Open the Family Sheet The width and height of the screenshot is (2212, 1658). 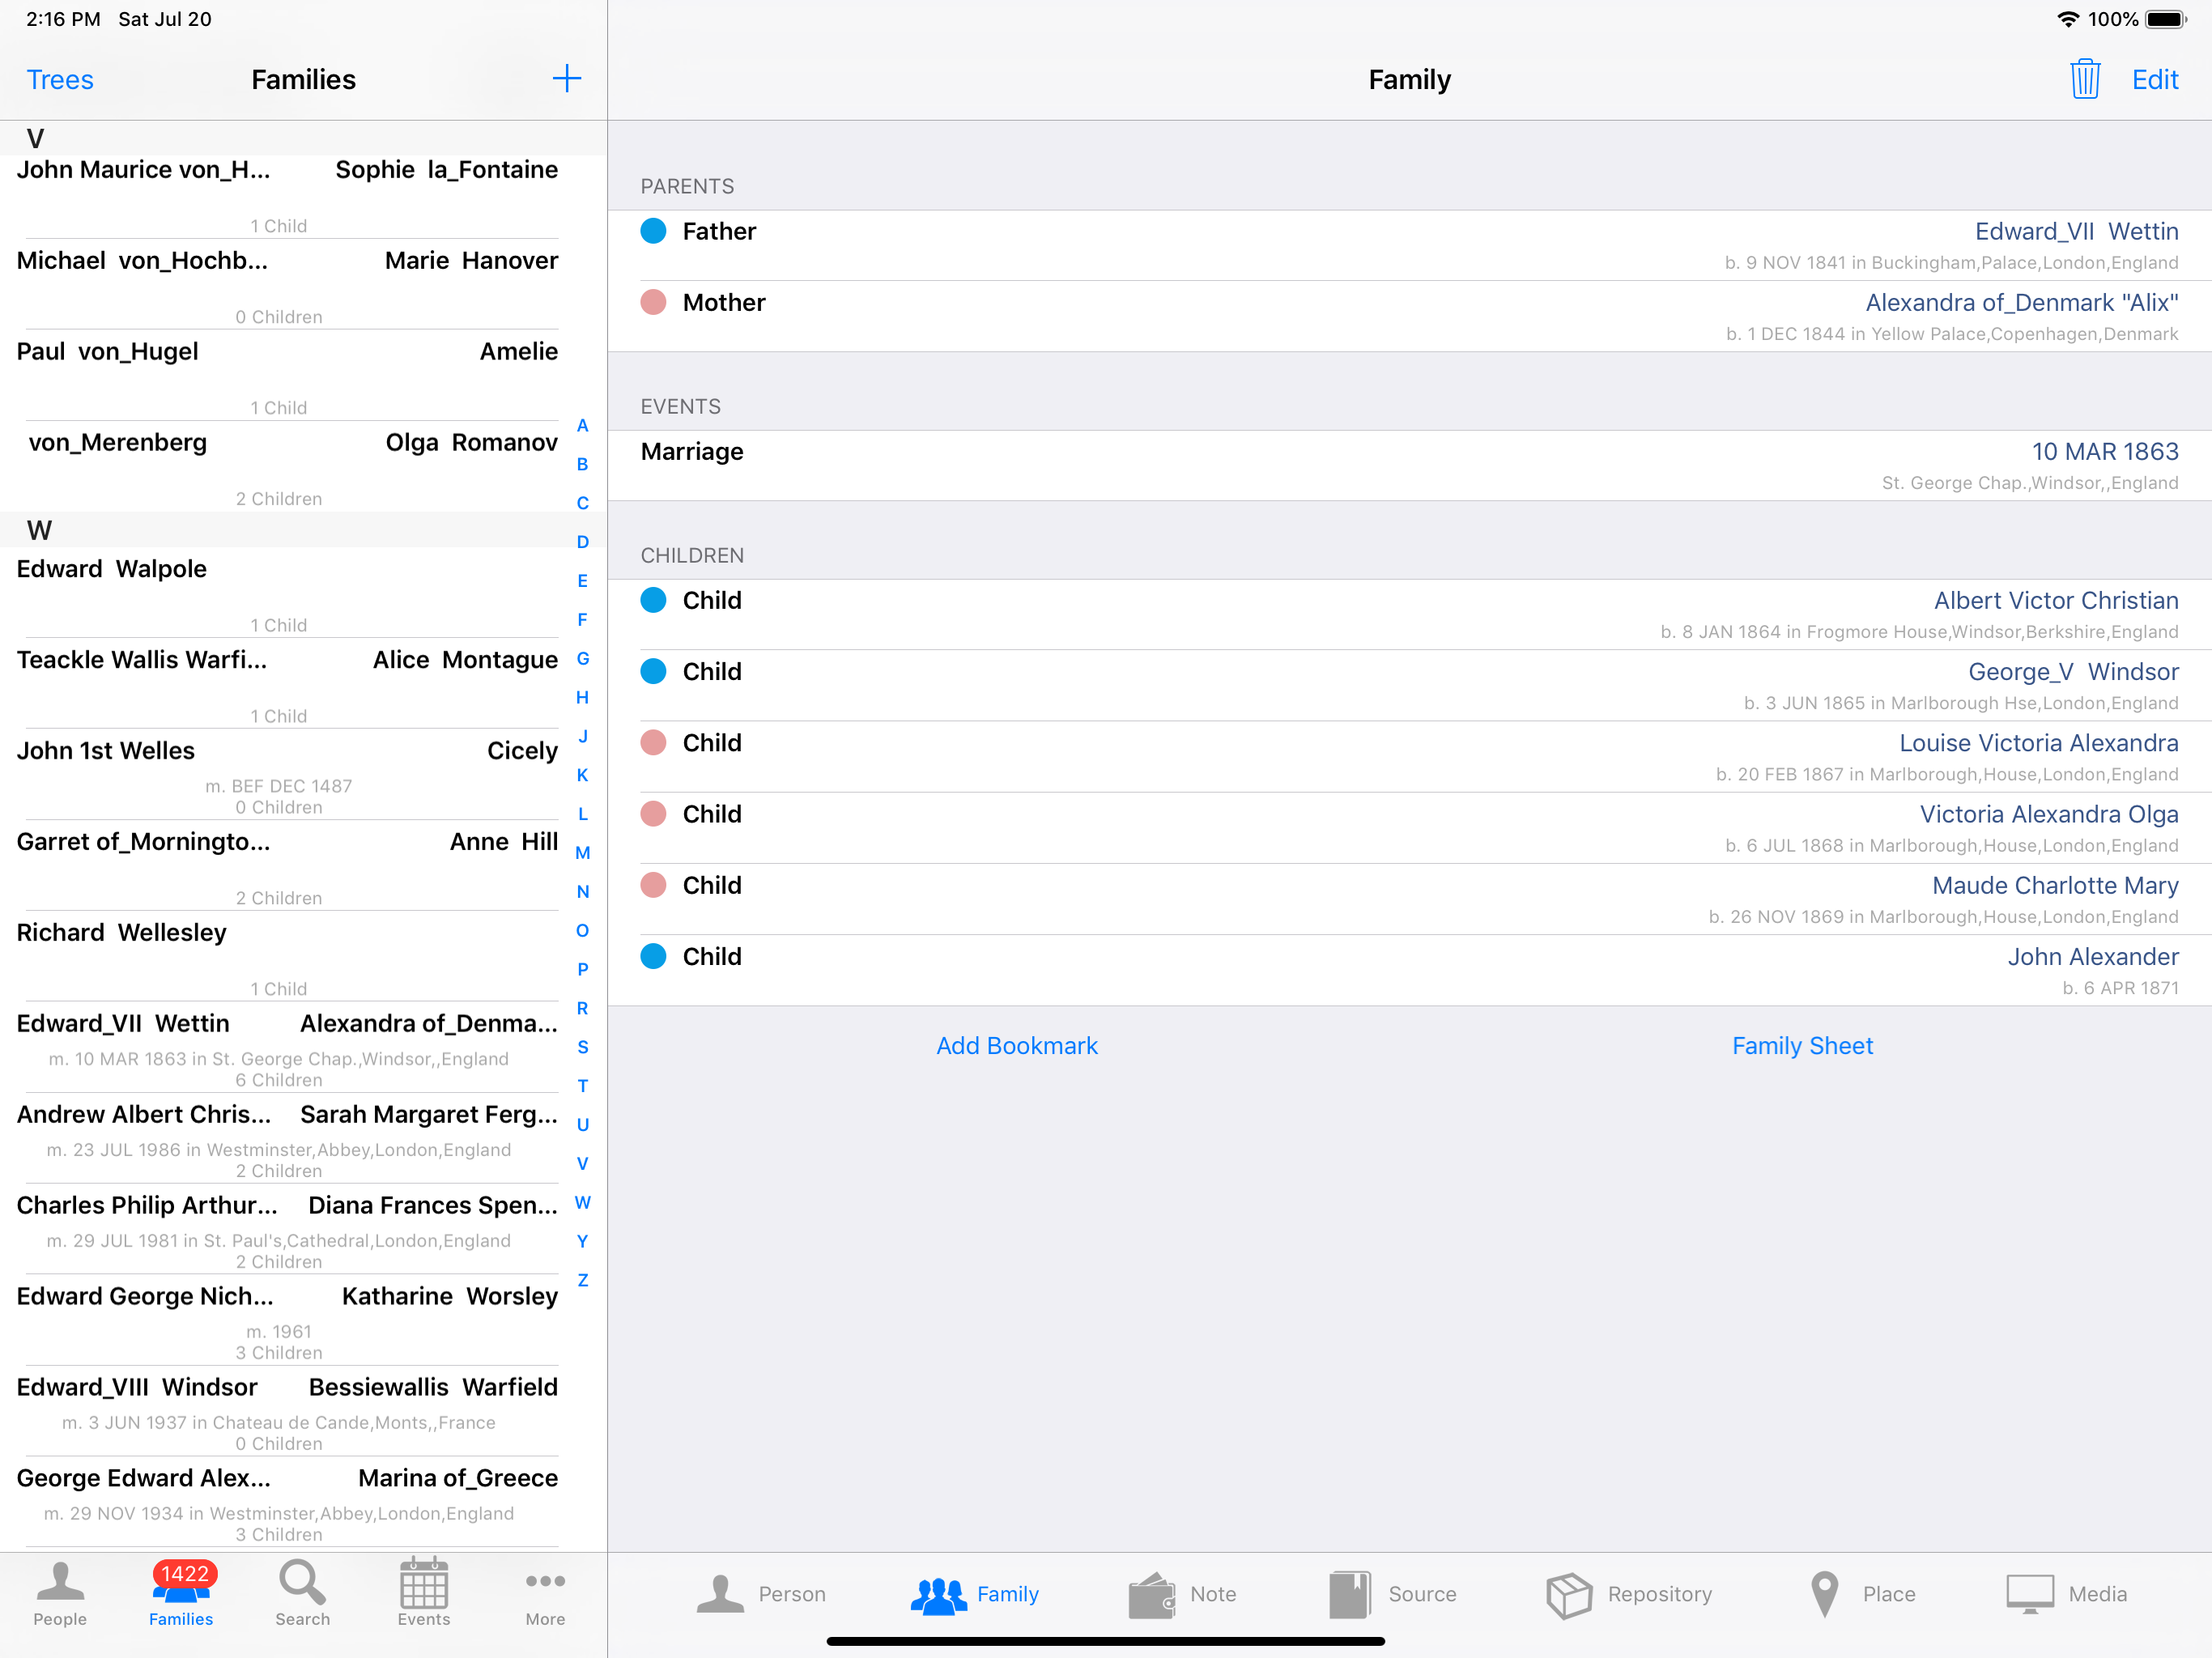(x=1802, y=1045)
